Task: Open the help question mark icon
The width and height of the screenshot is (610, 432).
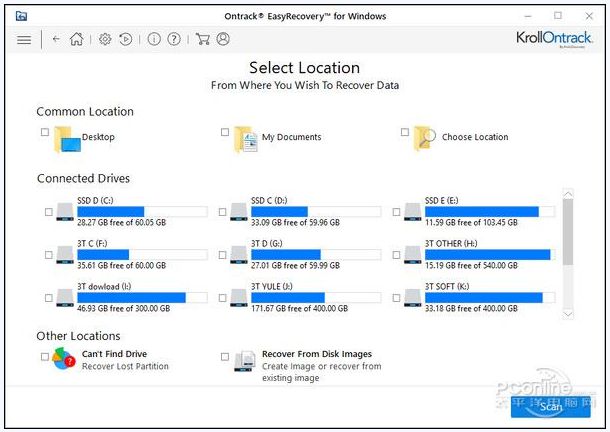Action: [174, 39]
